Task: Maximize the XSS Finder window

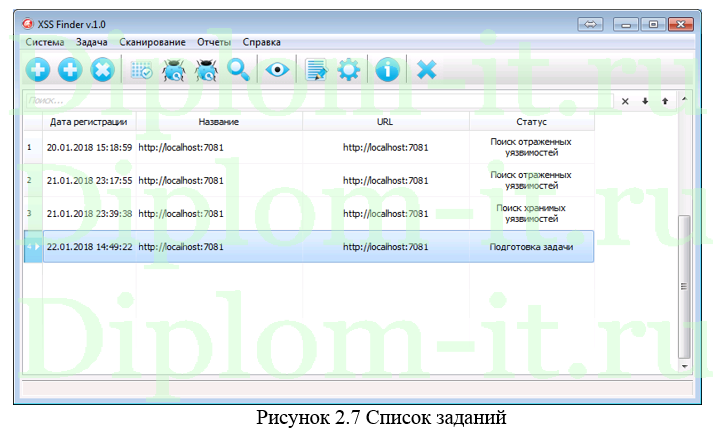Action: (653, 24)
